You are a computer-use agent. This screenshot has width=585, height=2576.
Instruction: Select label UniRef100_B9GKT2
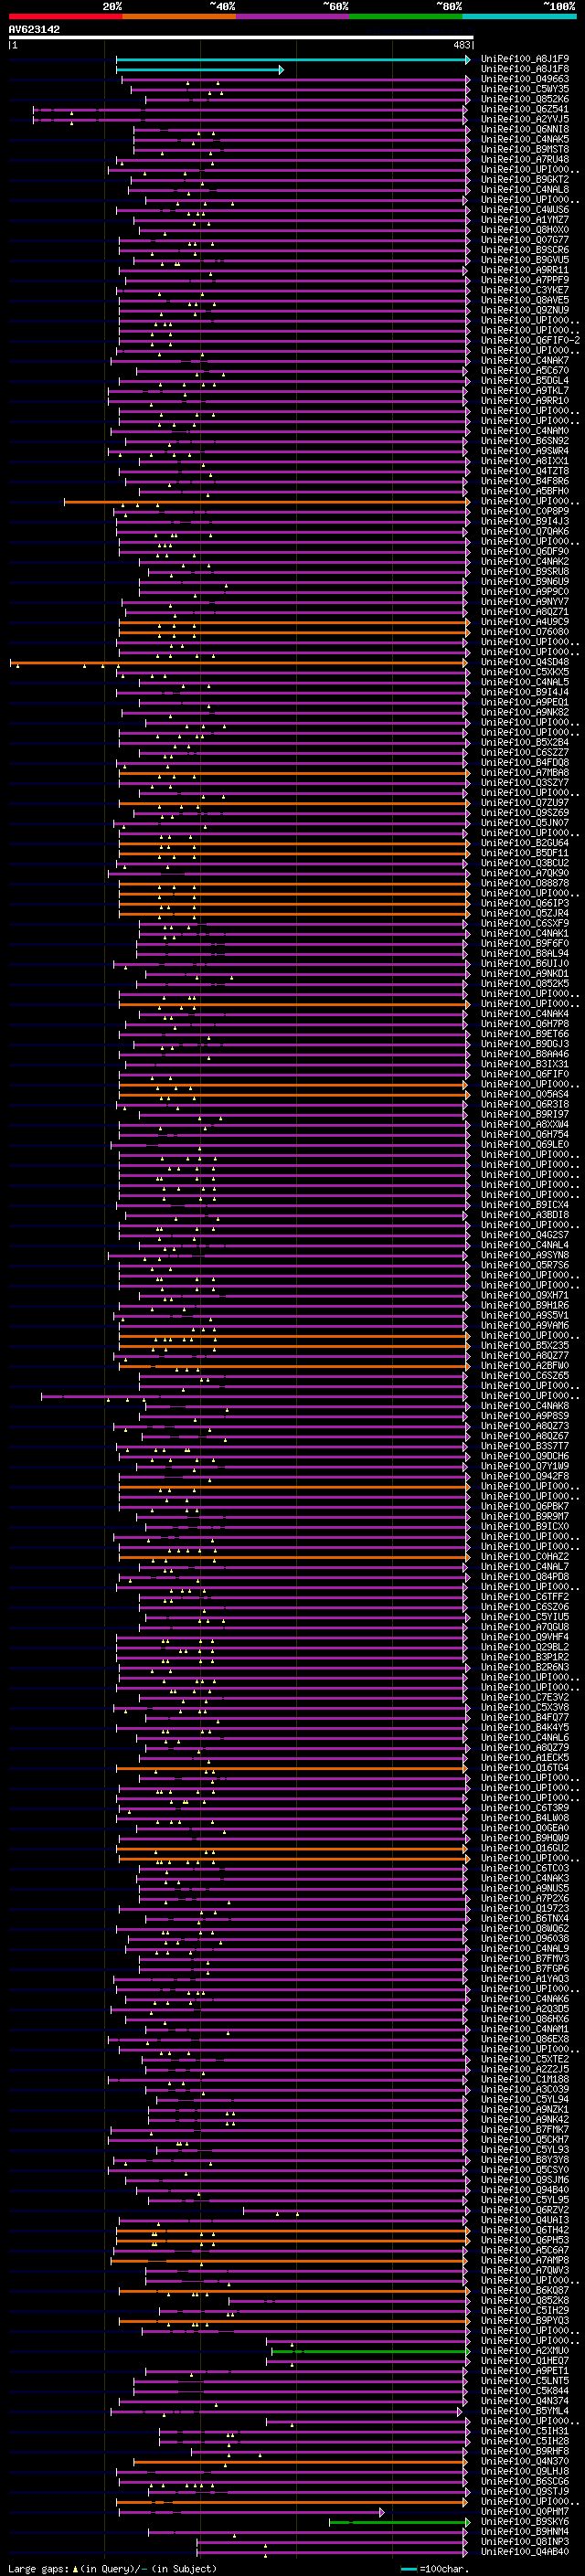pos(525,179)
